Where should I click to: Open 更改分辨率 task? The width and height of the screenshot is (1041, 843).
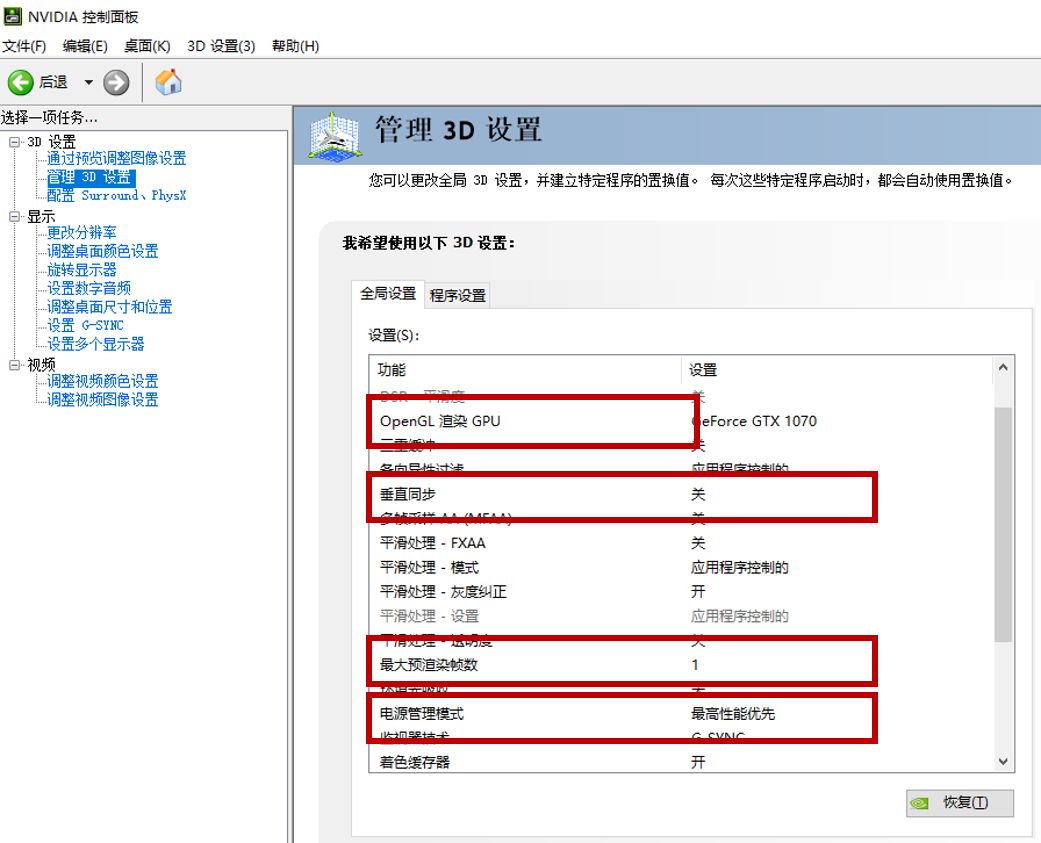pyautogui.click(x=82, y=232)
